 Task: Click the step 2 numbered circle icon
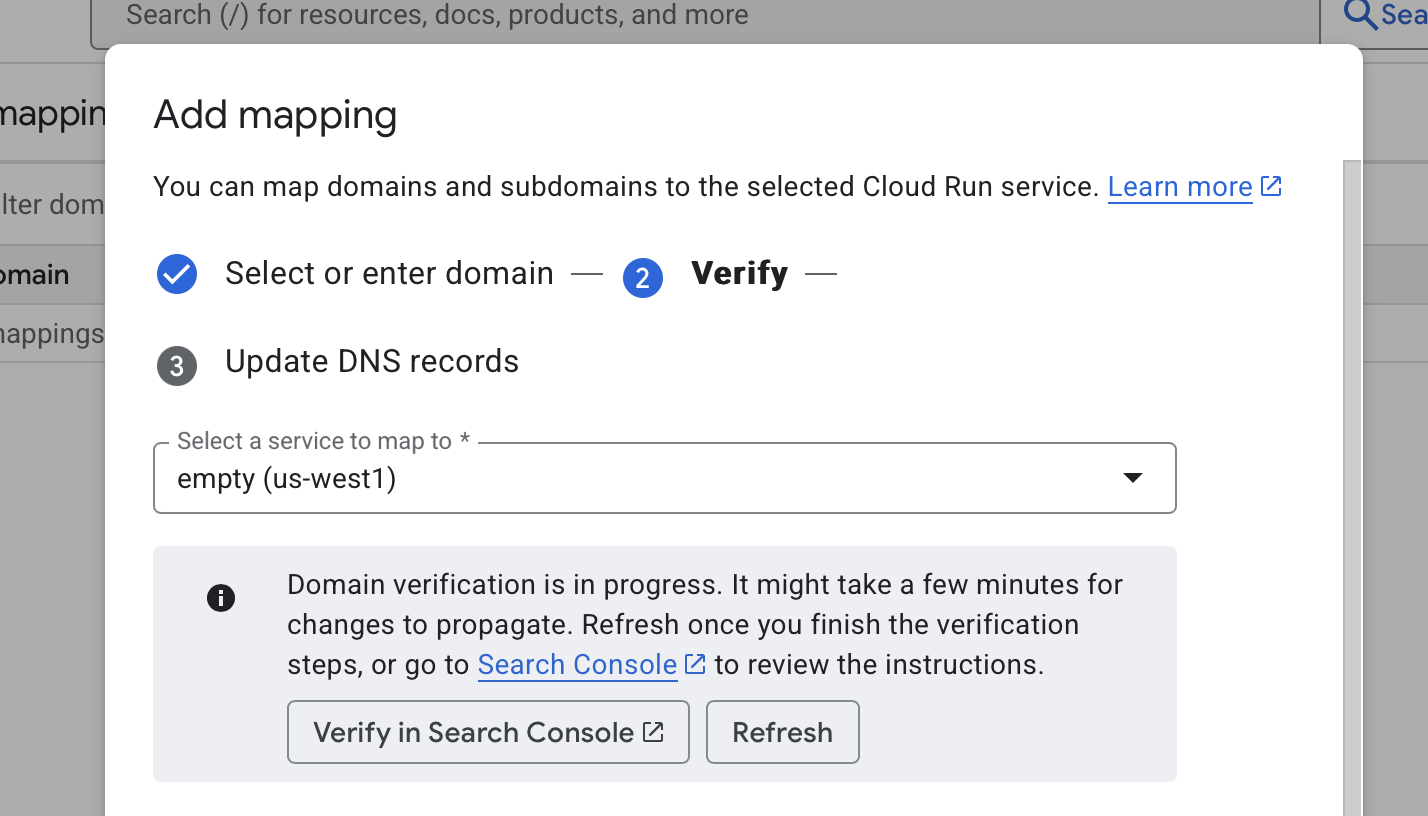(x=643, y=278)
